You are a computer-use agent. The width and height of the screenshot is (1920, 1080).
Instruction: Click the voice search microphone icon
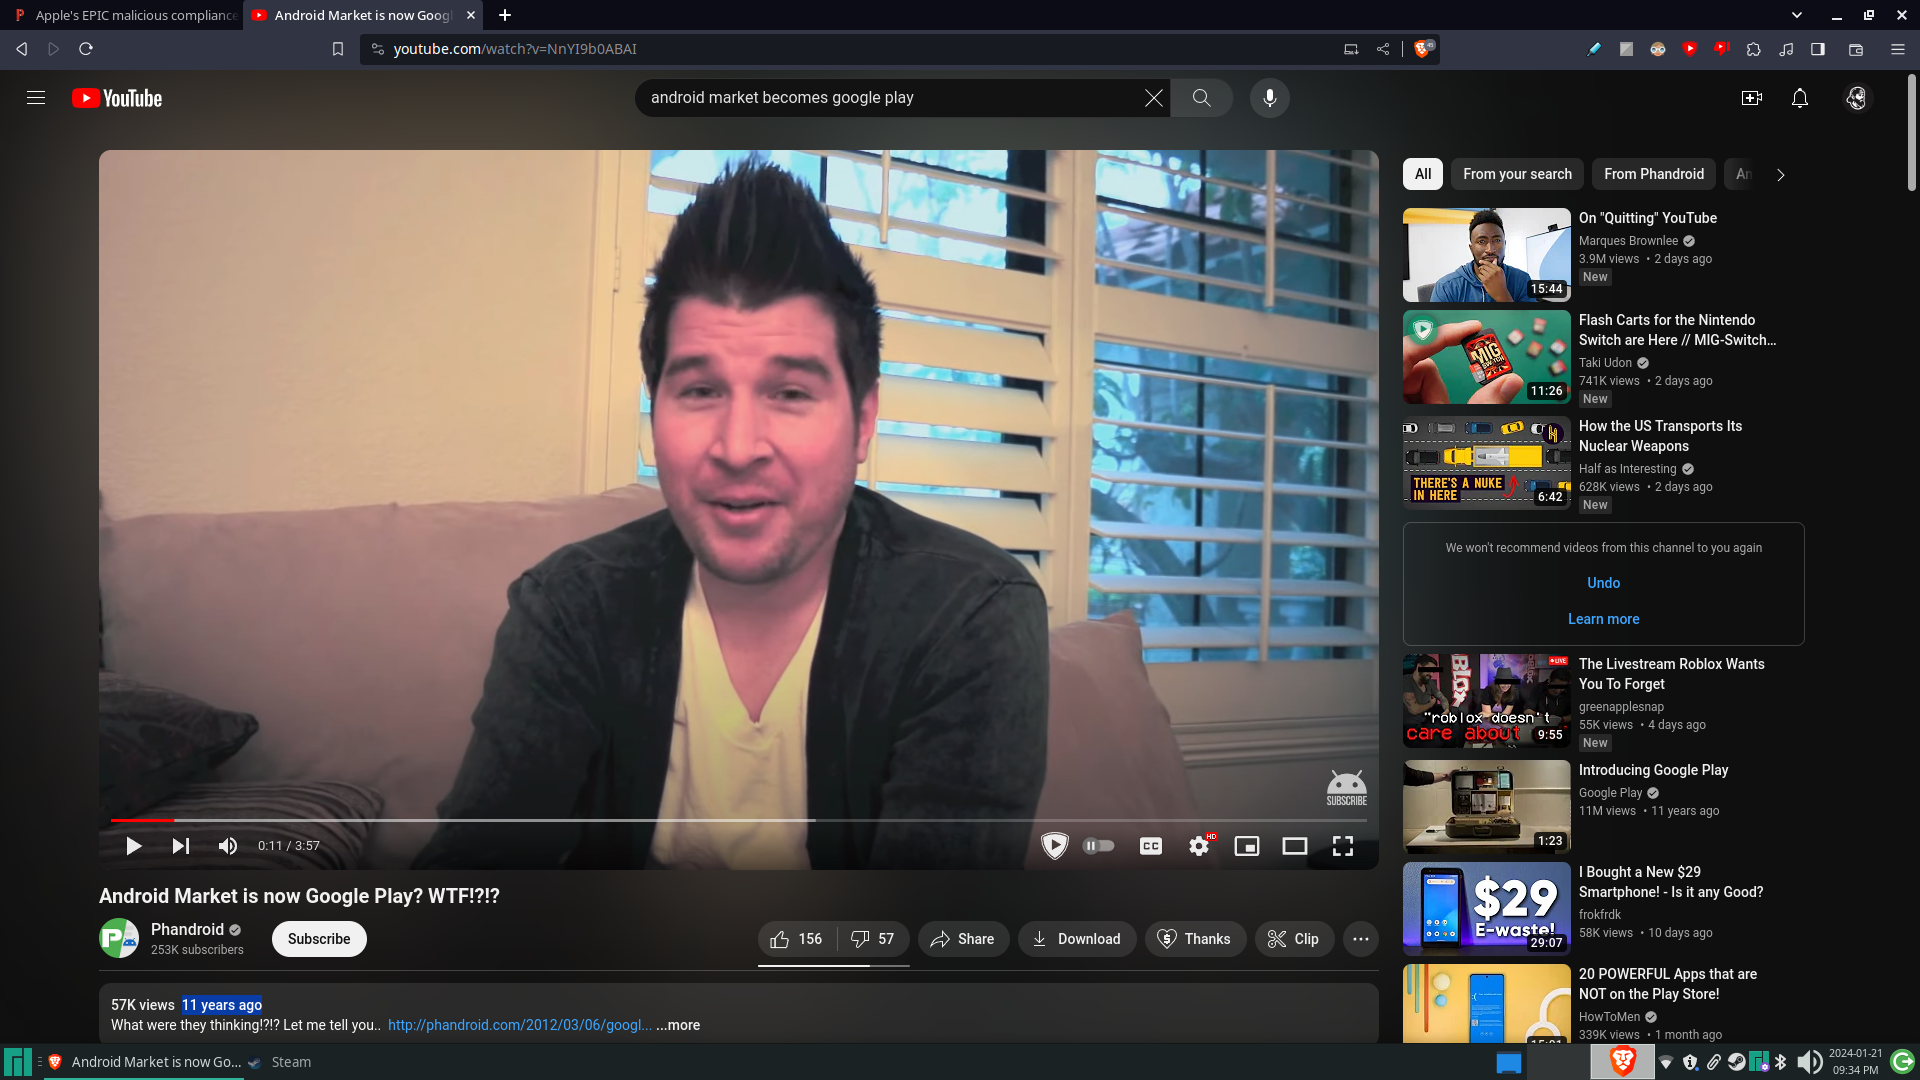point(1269,98)
